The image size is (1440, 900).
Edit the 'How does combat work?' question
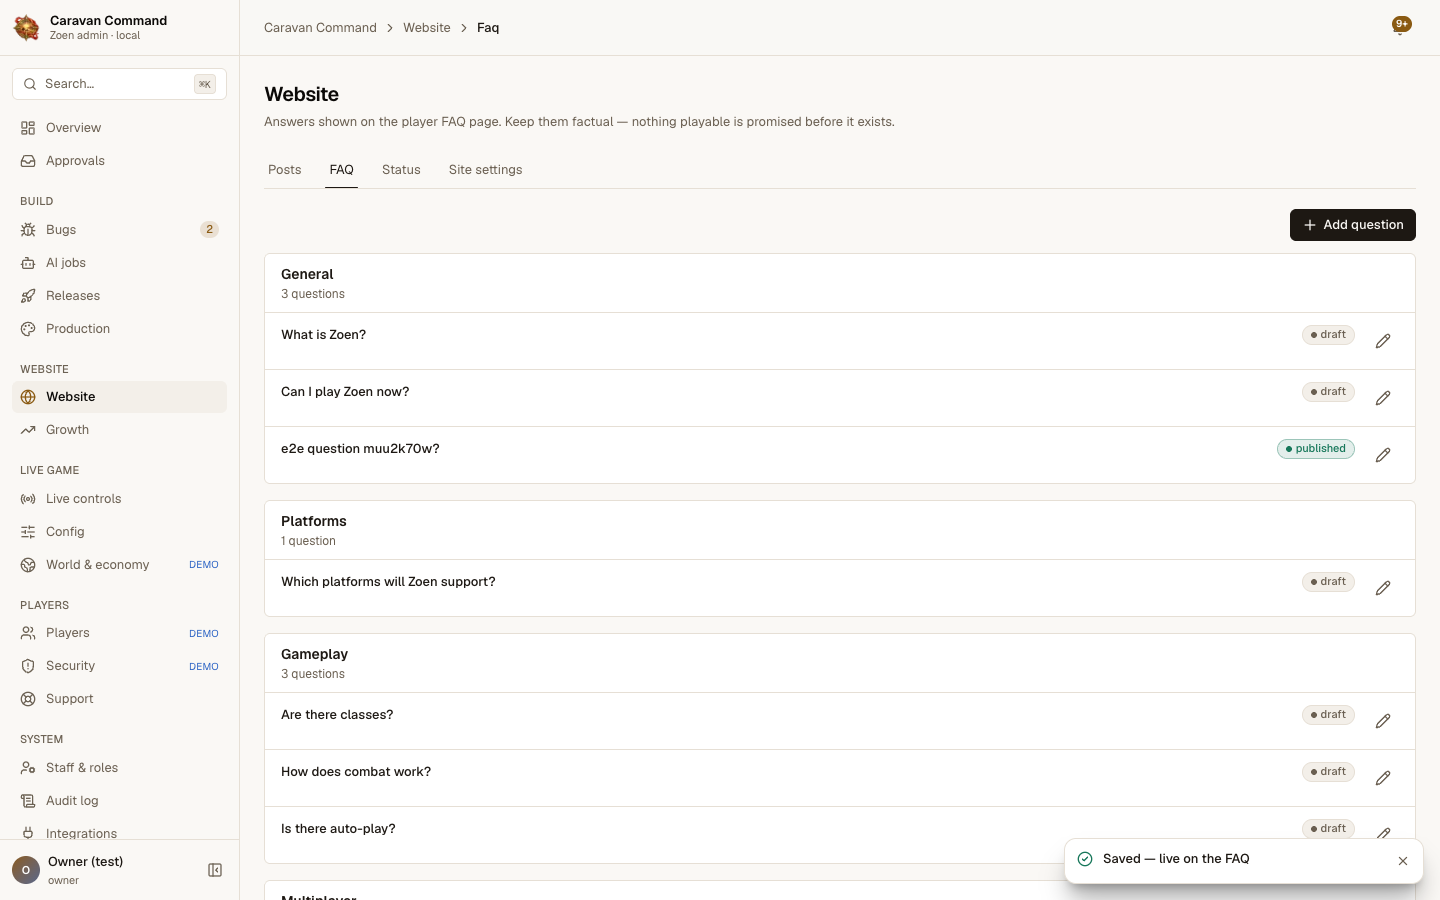coord(1383,778)
